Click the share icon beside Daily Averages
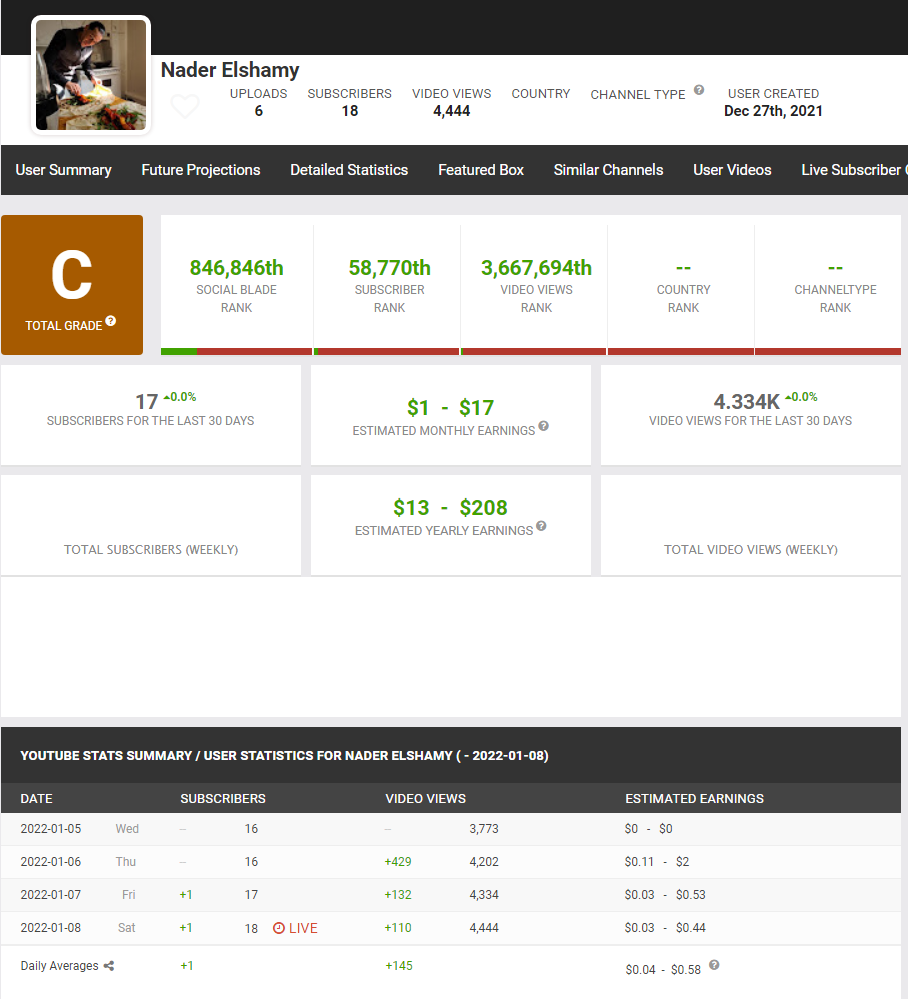 click(x=109, y=966)
